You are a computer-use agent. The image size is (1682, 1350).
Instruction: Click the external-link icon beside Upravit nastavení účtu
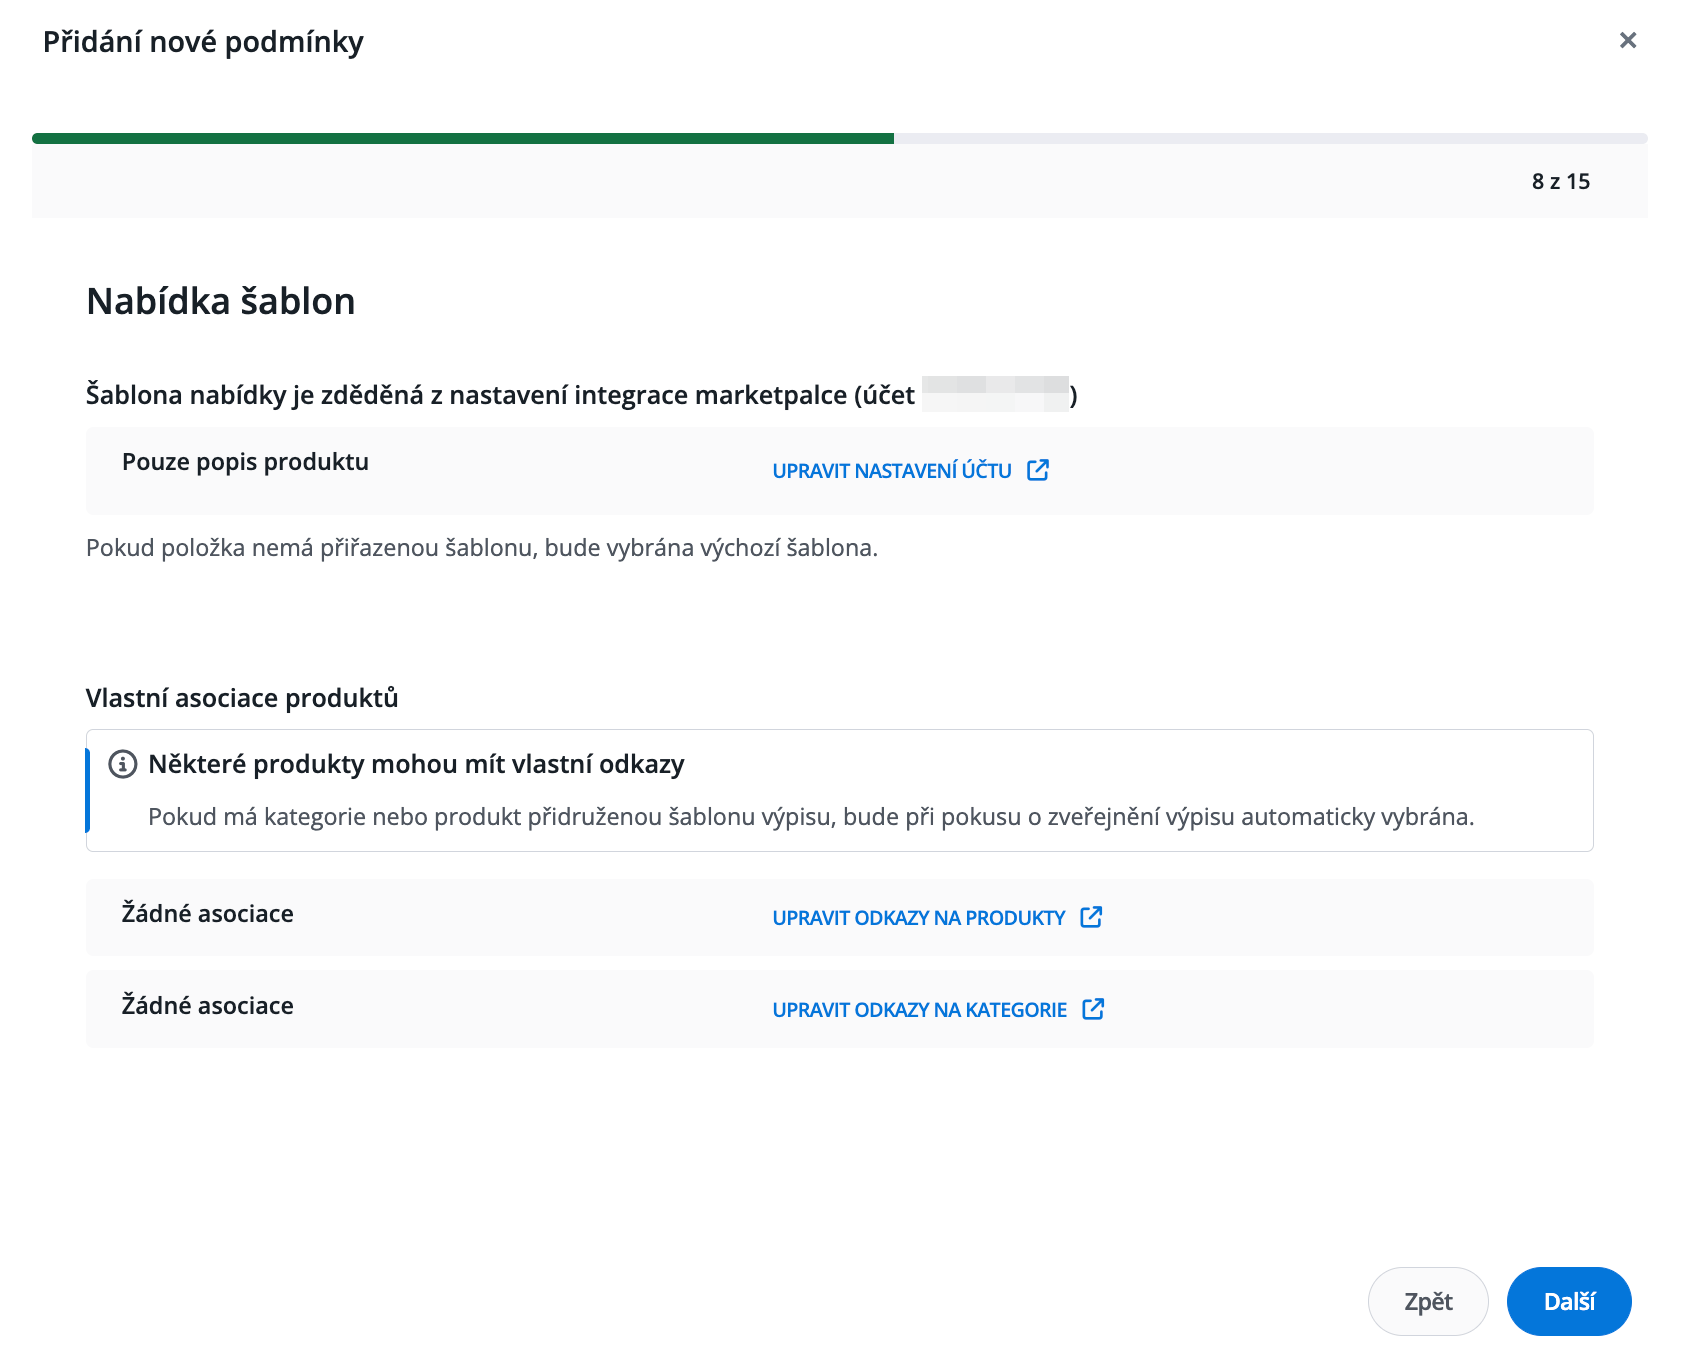pyautogui.click(x=1038, y=470)
